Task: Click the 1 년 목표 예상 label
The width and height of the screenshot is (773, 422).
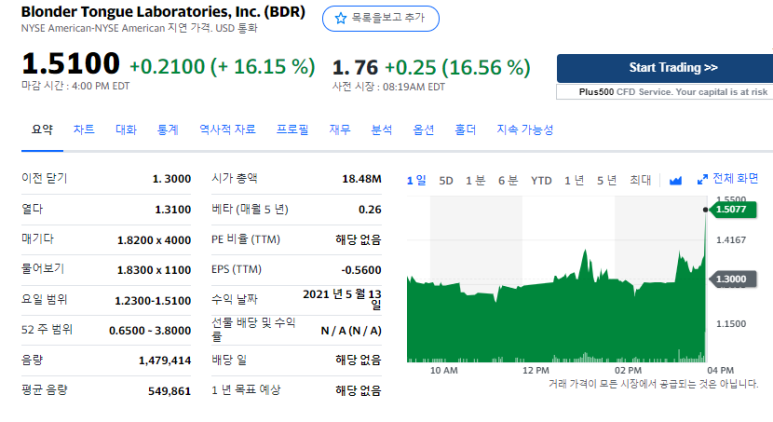Action: coord(246,390)
